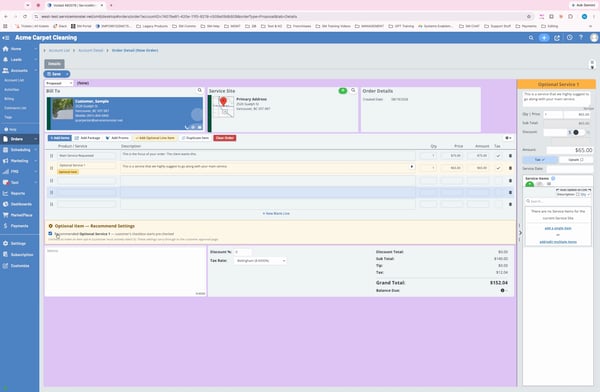
Task: Click the Service Items info icon
Action: (553, 178)
